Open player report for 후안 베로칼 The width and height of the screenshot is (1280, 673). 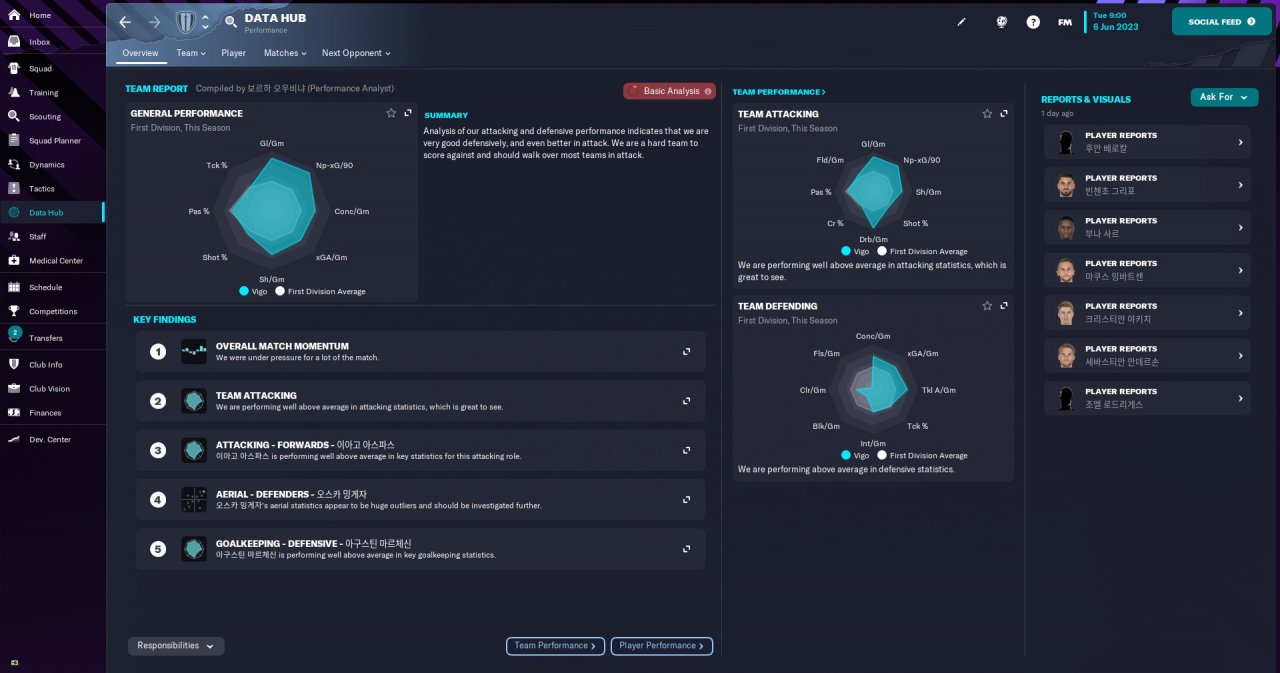(1147, 141)
